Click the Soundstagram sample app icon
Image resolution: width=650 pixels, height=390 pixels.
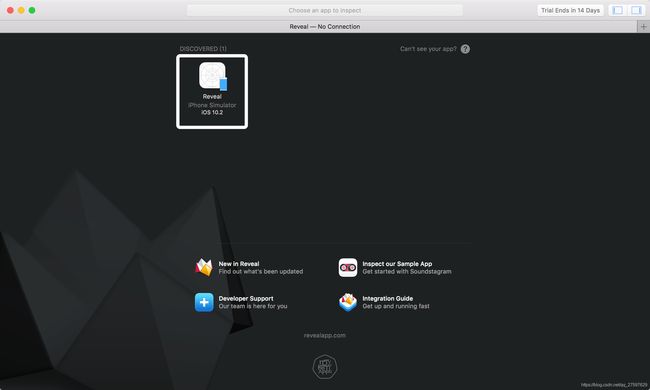[347, 267]
